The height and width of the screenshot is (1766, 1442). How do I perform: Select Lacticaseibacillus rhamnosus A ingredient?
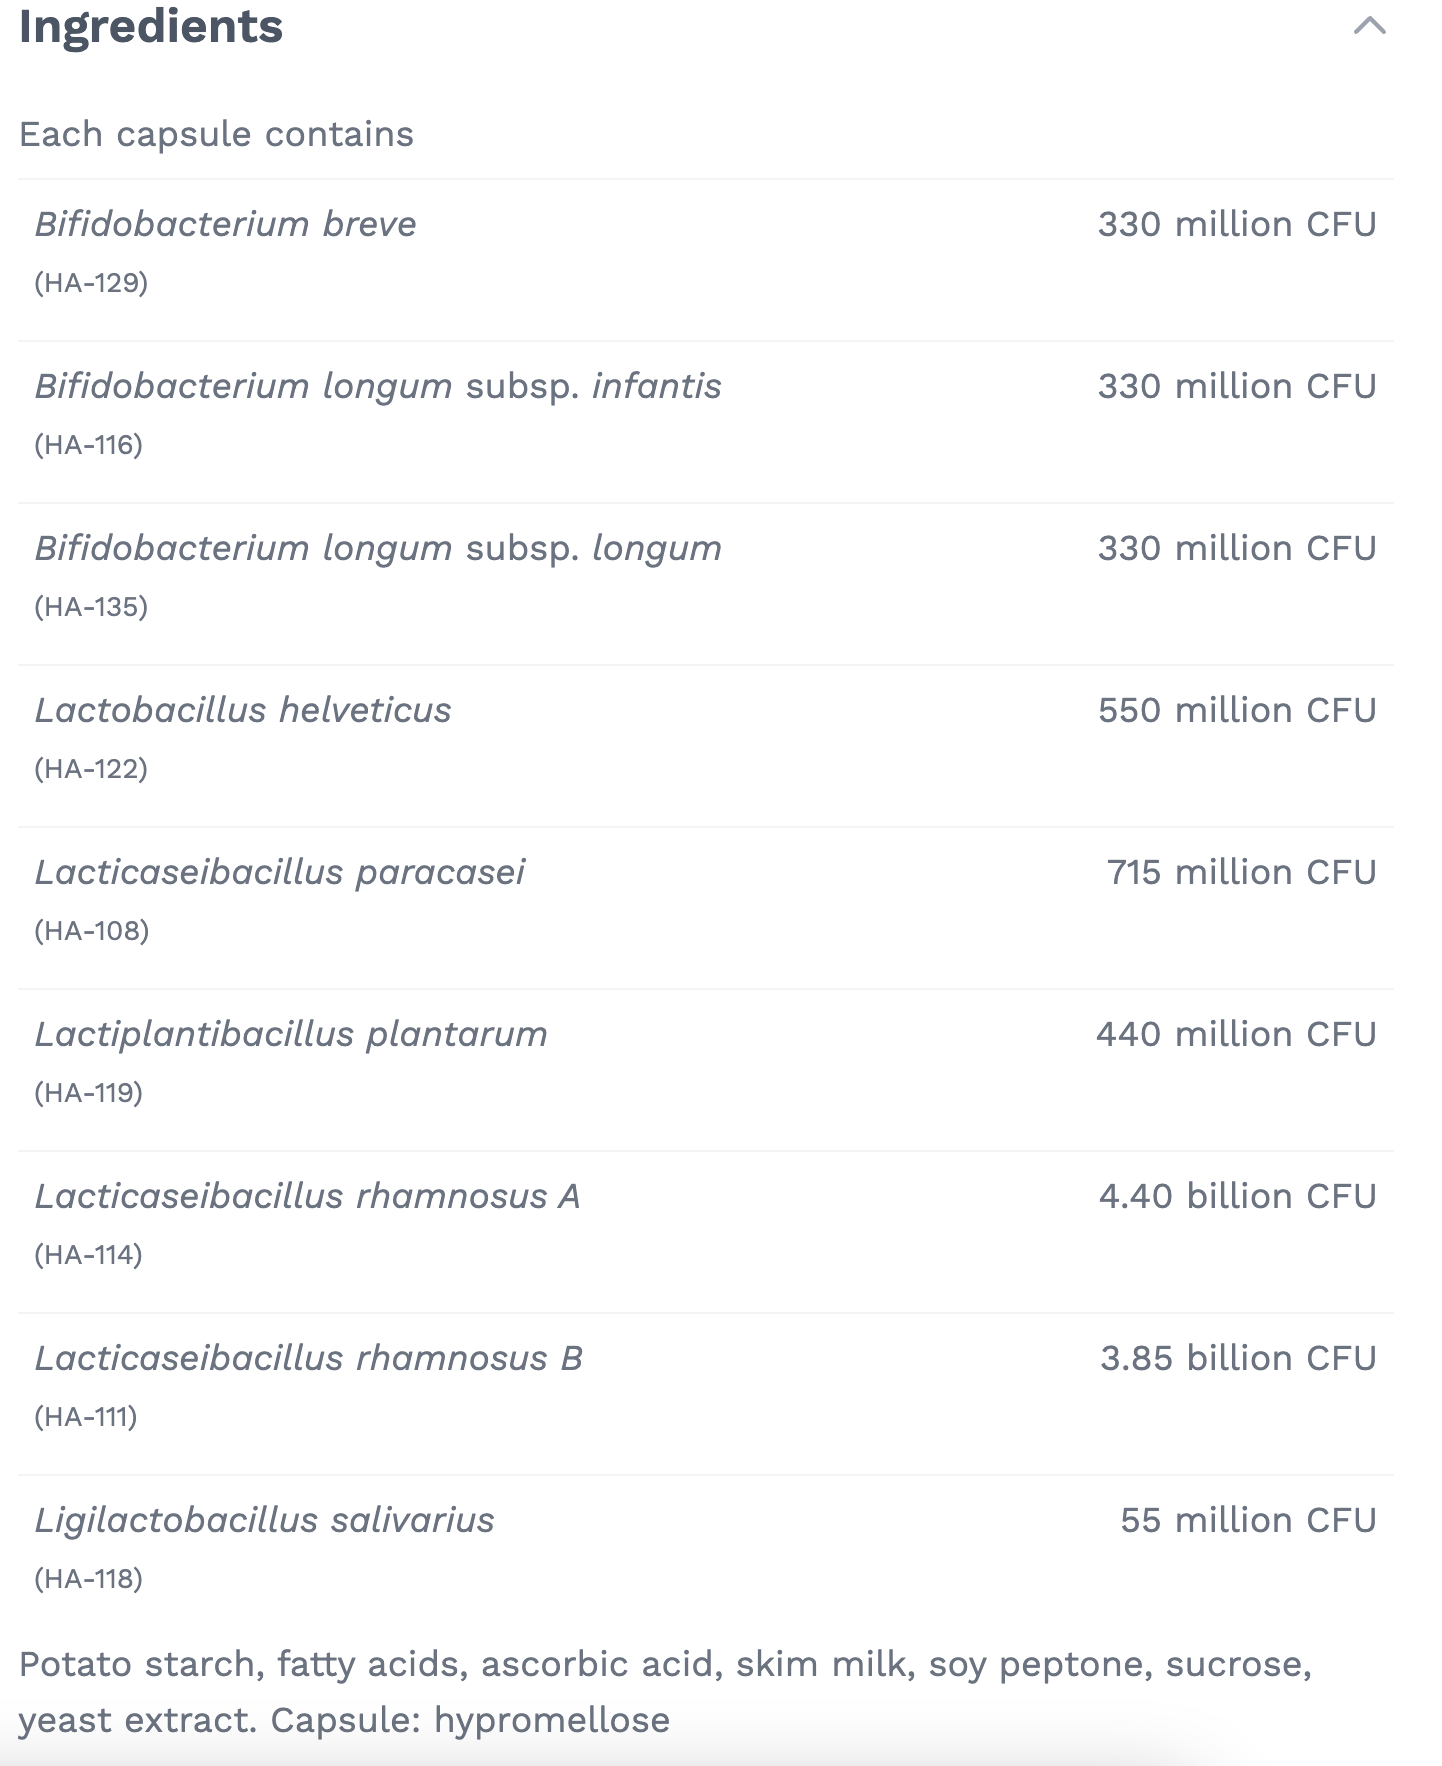[308, 1196]
